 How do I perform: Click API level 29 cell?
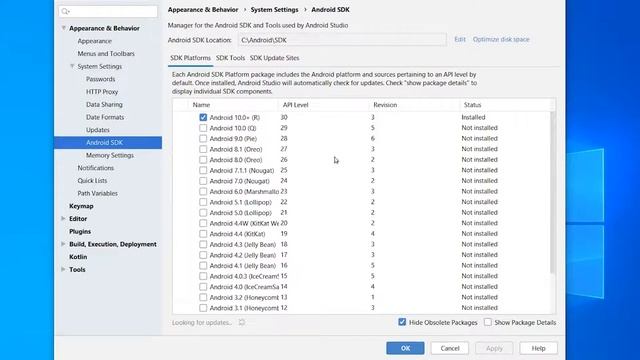(284, 128)
